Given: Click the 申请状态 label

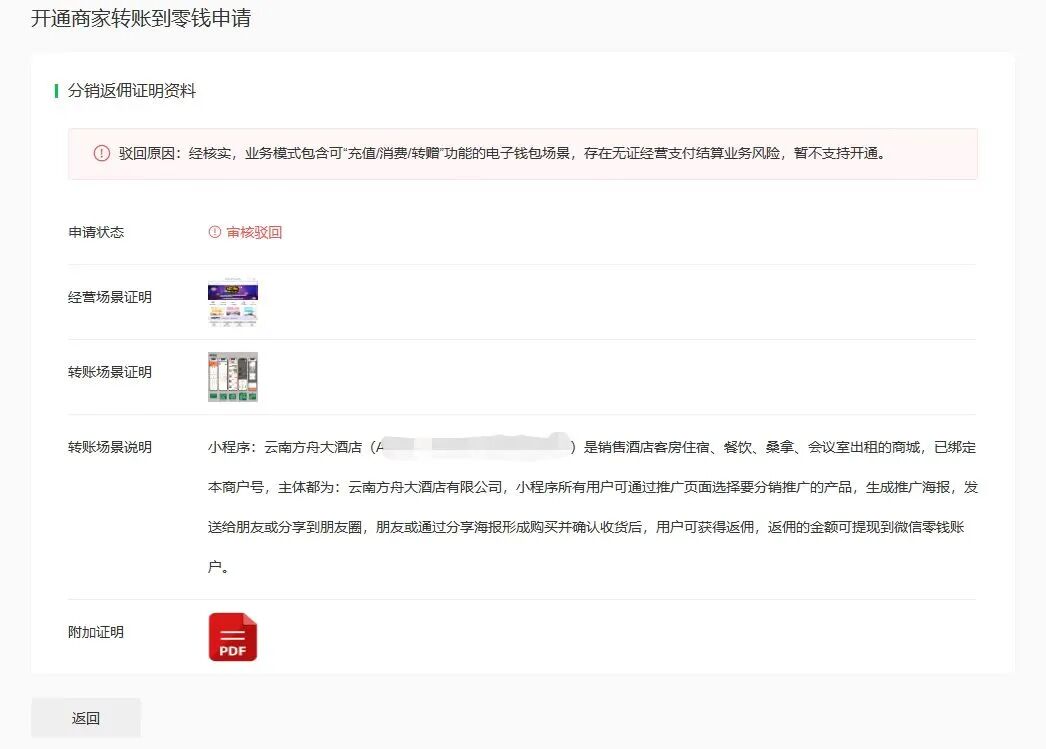Looking at the screenshot, I should (x=96, y=232).
